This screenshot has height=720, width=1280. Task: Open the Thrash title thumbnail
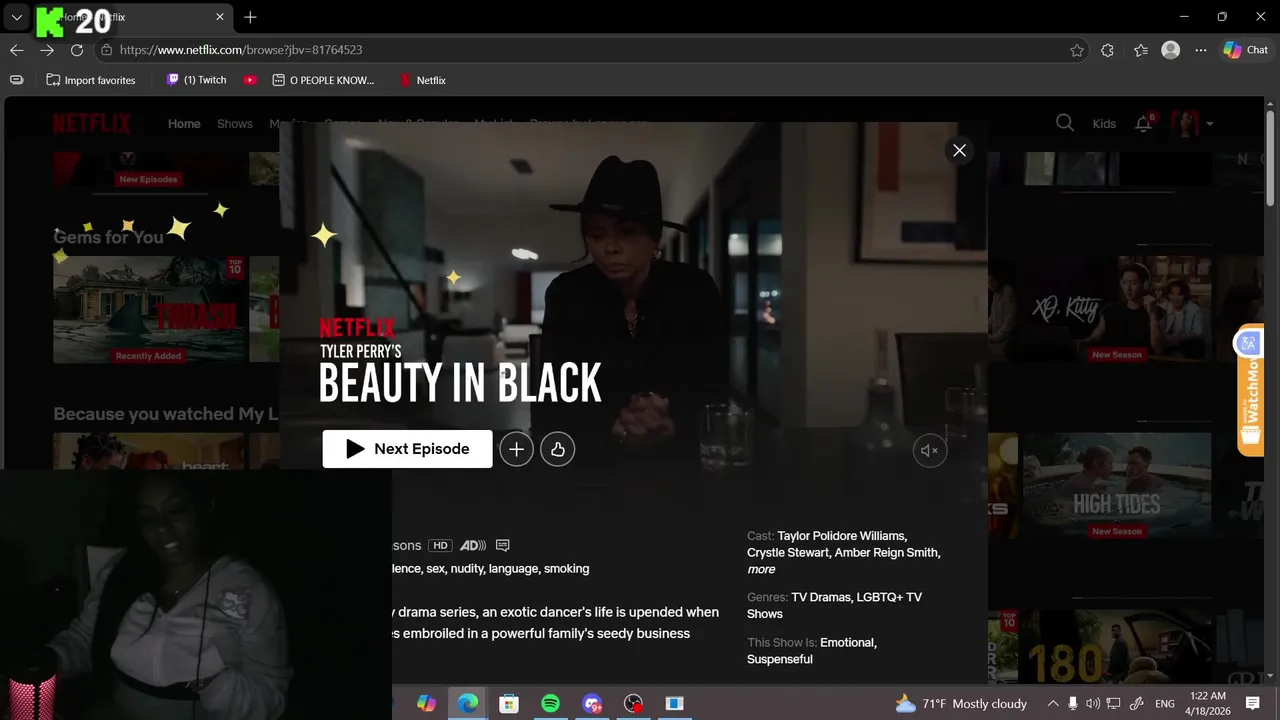click(x=149, y=309)
